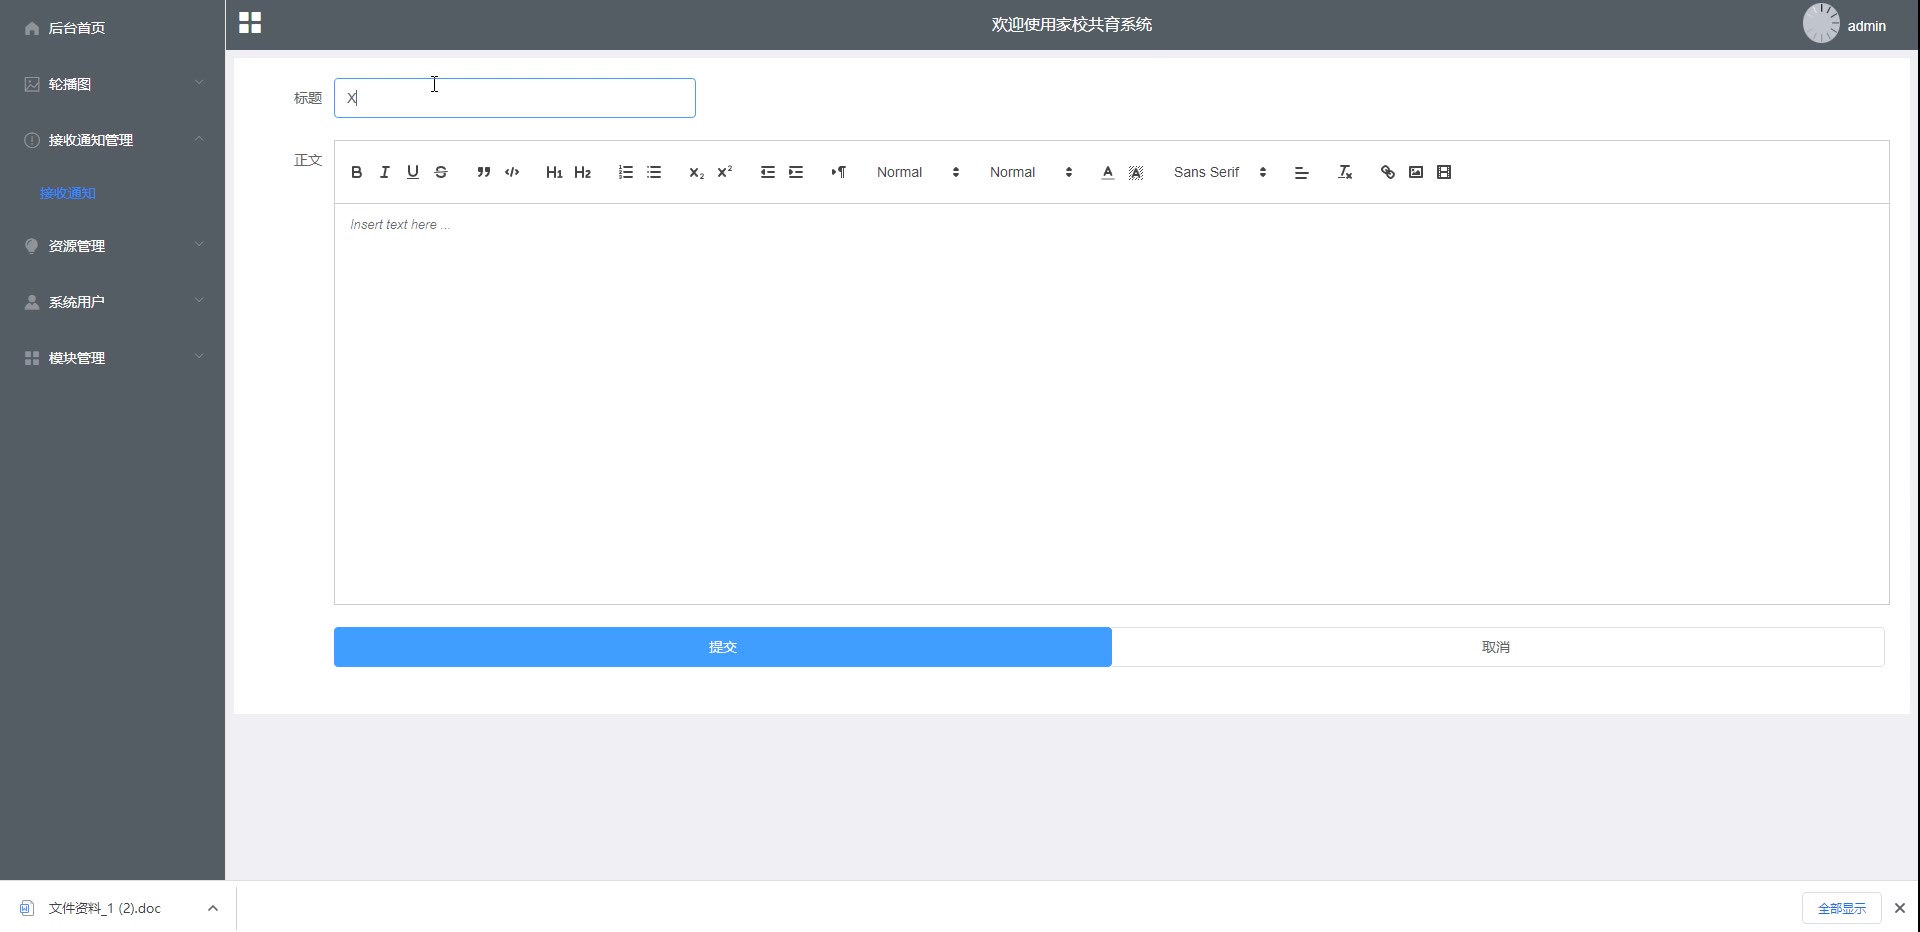This screenshot has width=1920, height=932.
Task: Click the chevron beside 系统用户
Action: (199, 301)
